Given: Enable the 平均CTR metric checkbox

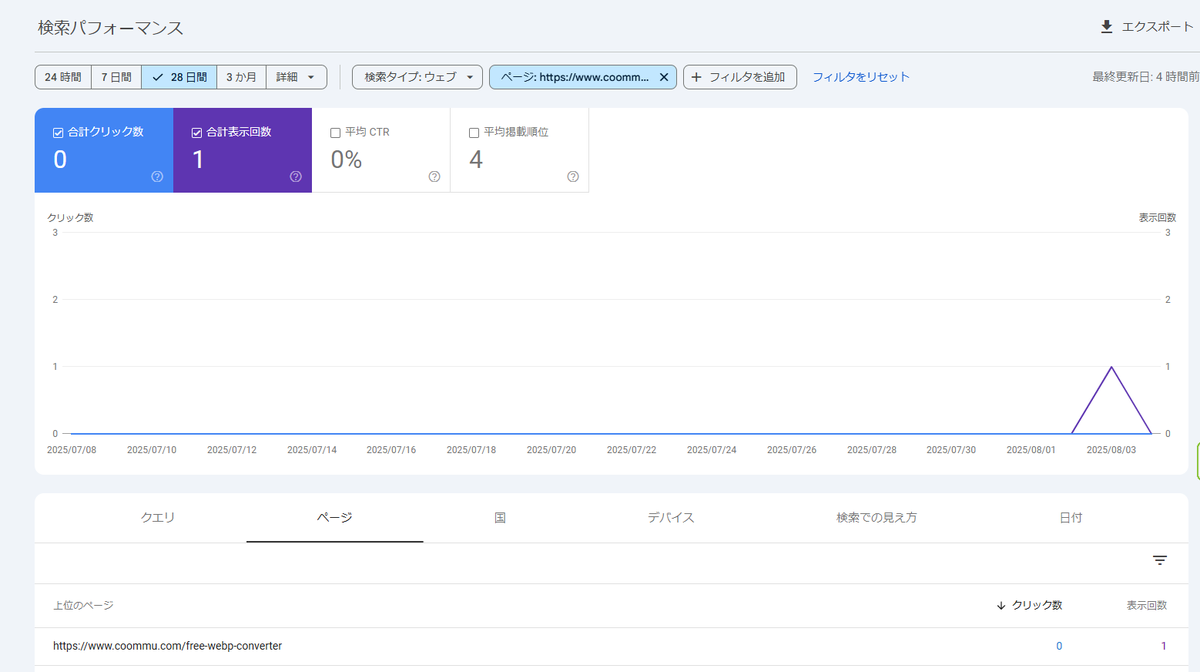Looking at the screenshot, I should click(335, 131).
